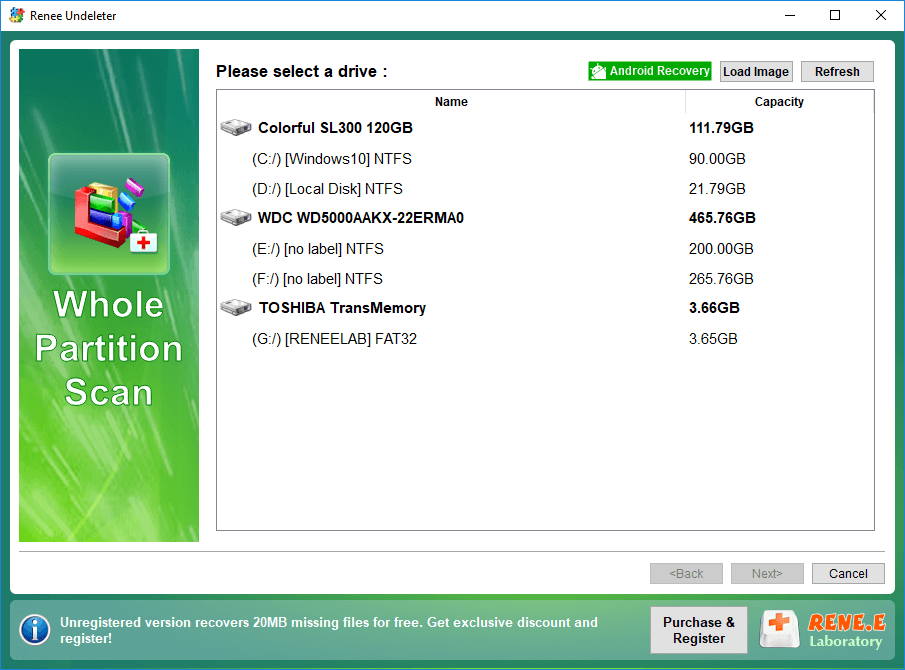
Task: Click the Load Image button
Action: [x=756, y=71]
